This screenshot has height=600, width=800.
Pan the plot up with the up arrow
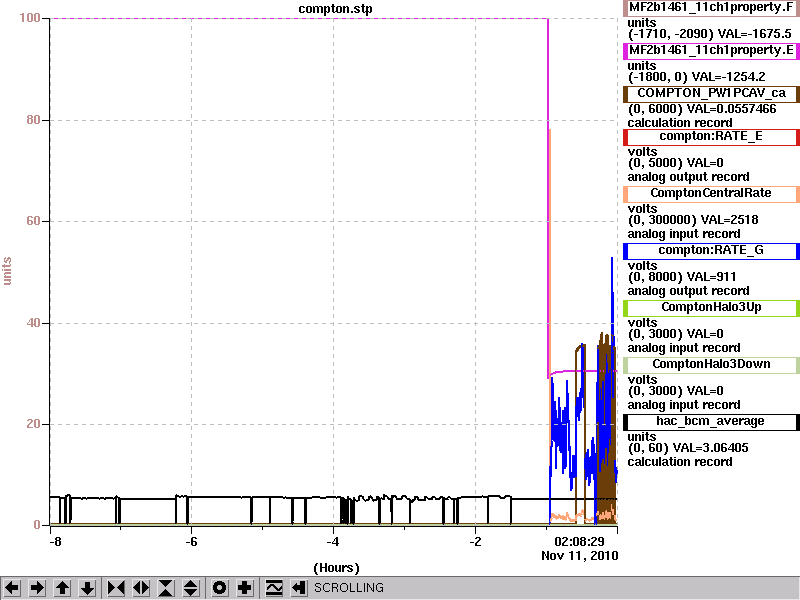click(62, 588)
